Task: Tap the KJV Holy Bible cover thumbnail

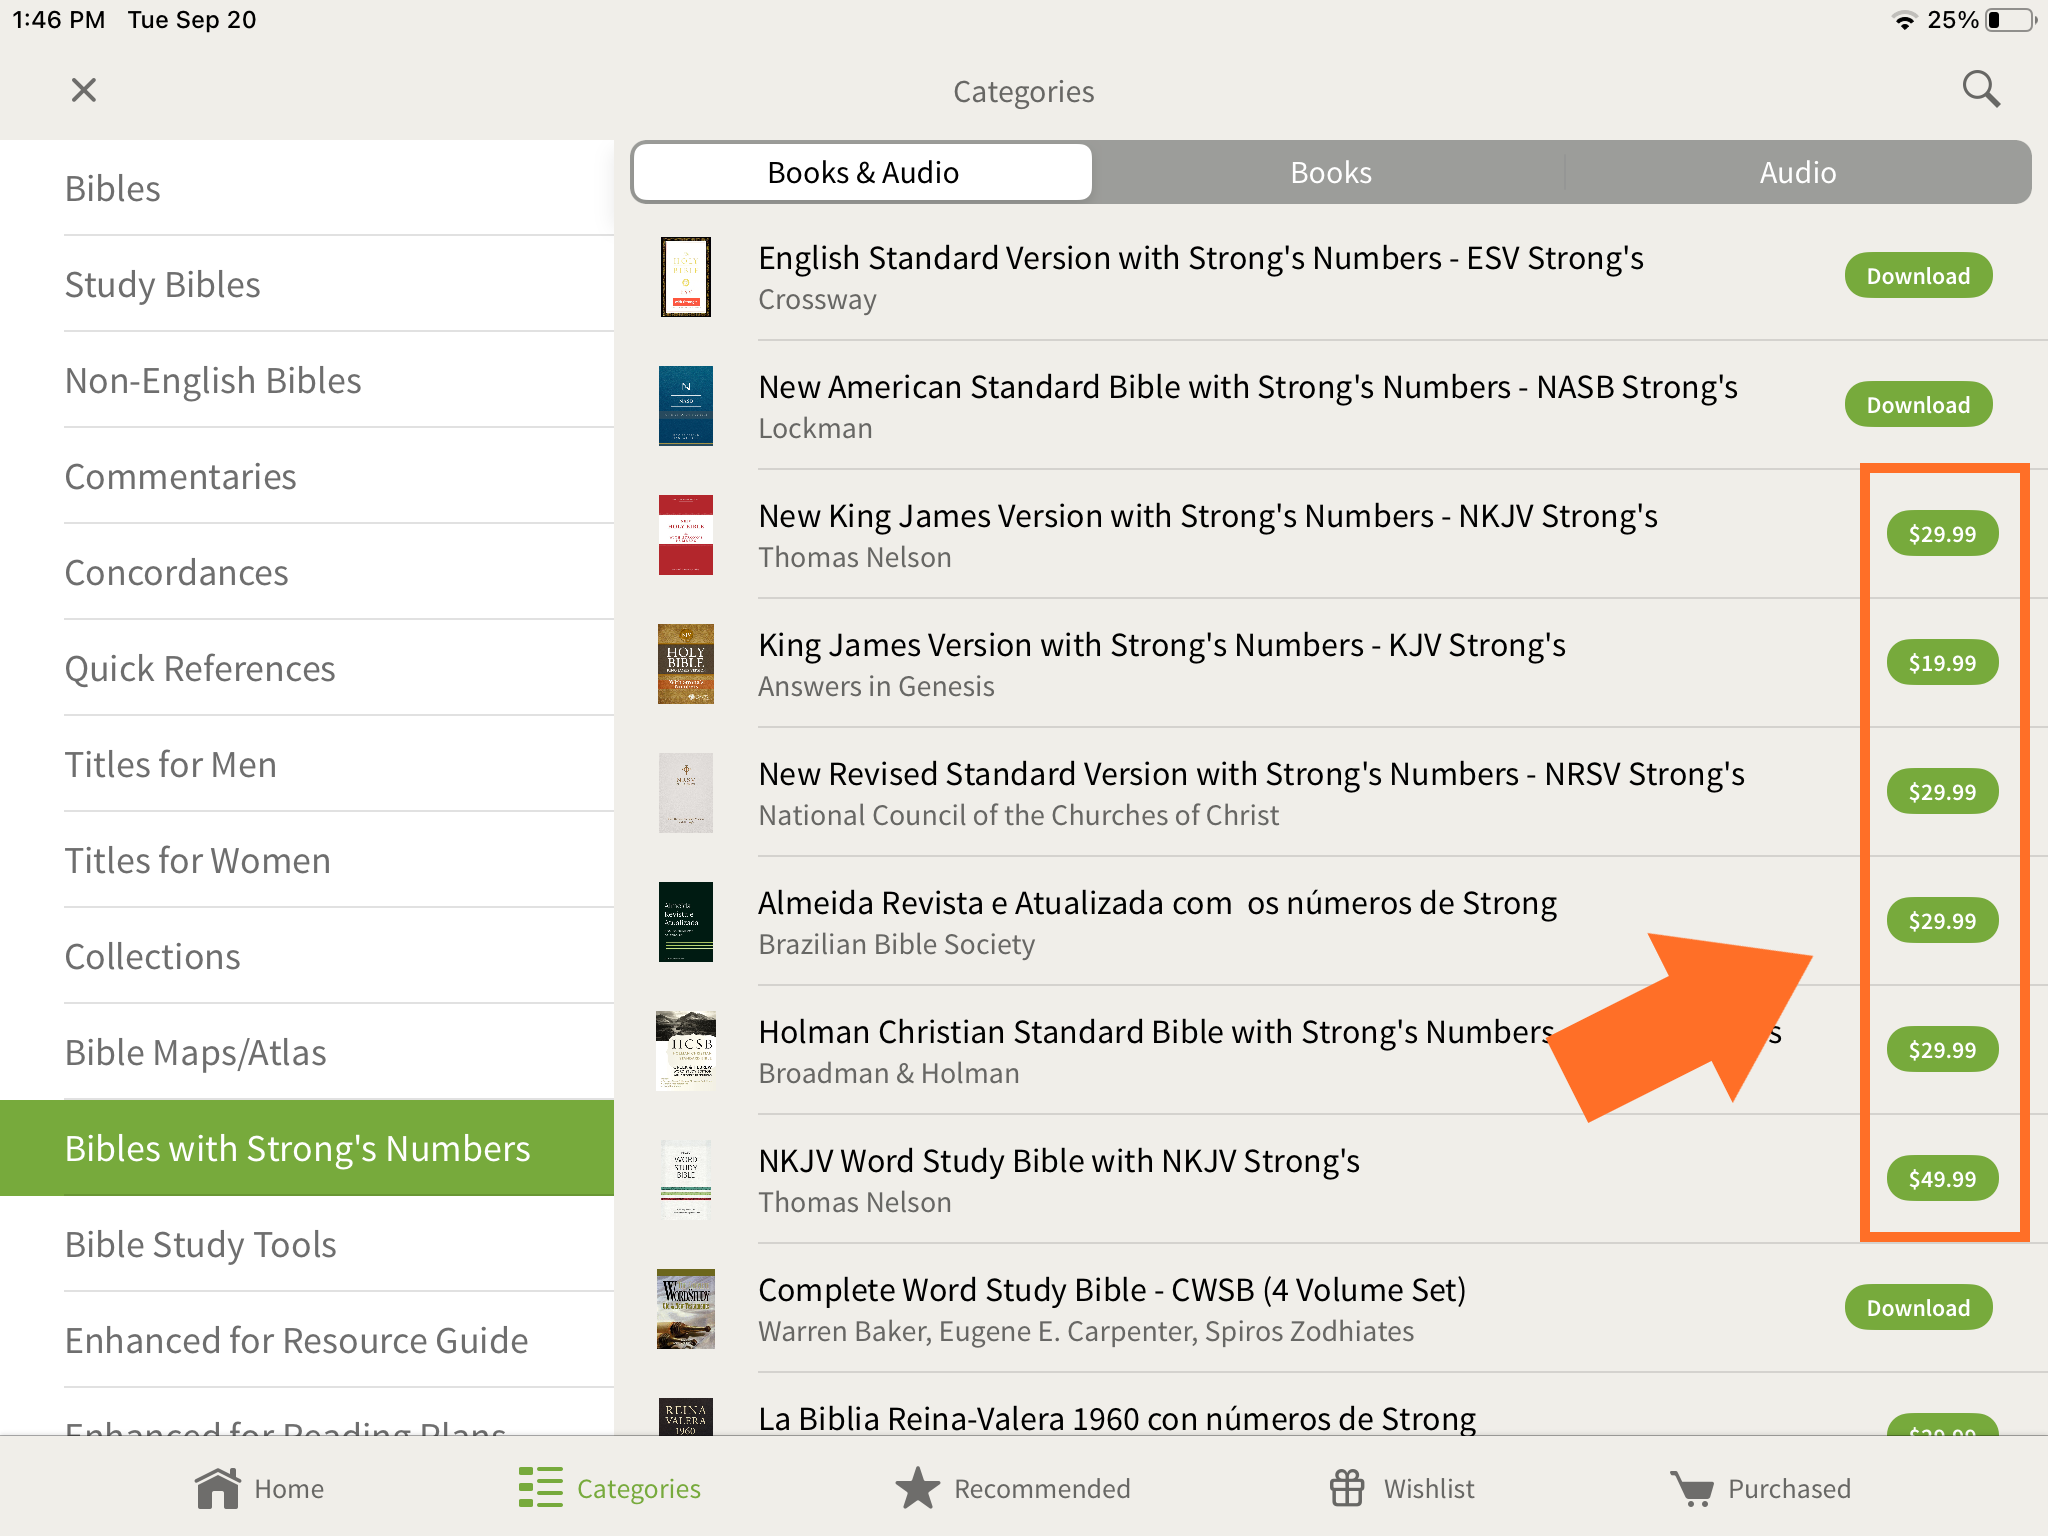Action: pyautogui.click(x=686, y=664)
